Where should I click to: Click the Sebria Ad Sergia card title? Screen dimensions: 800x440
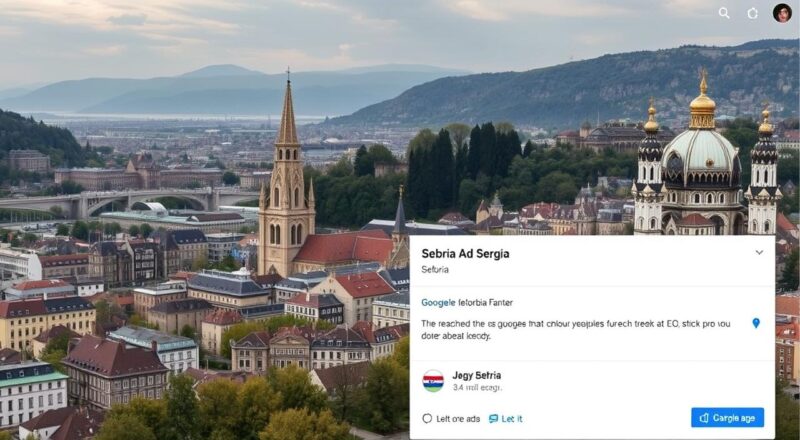click(x=465, y=254)
